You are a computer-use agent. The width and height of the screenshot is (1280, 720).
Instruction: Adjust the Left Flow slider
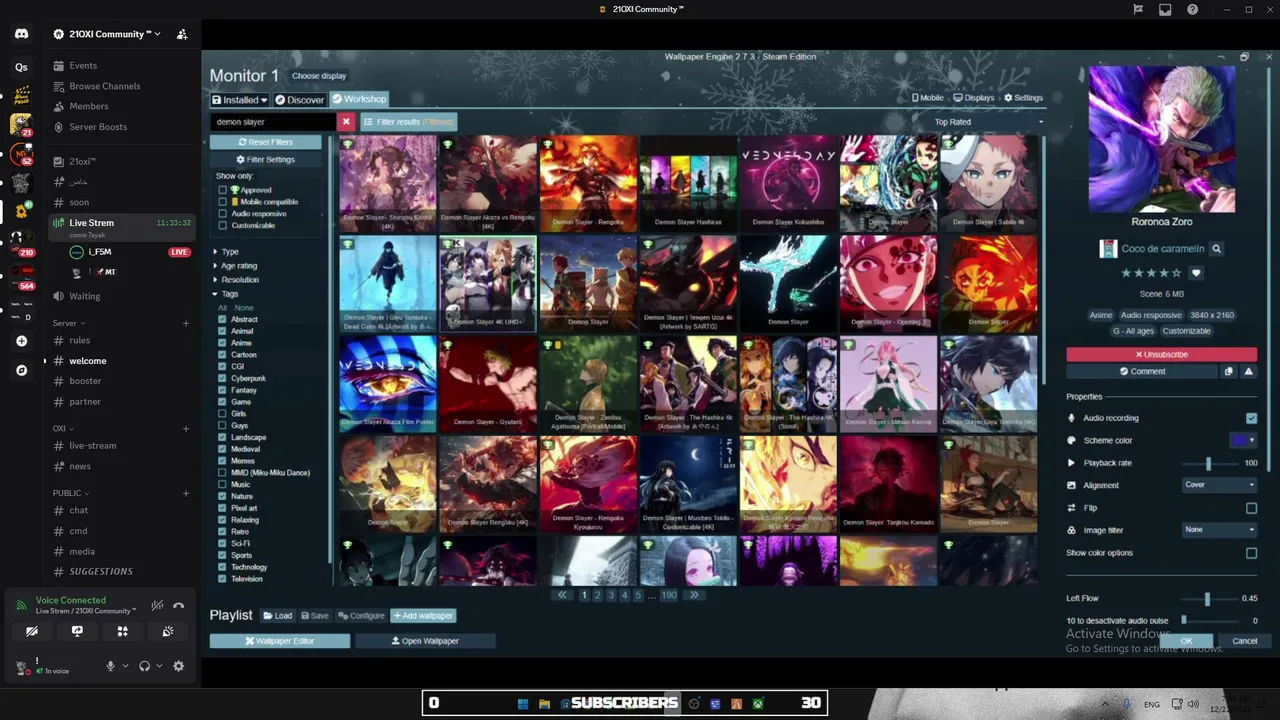click(x=1207, y=598)
